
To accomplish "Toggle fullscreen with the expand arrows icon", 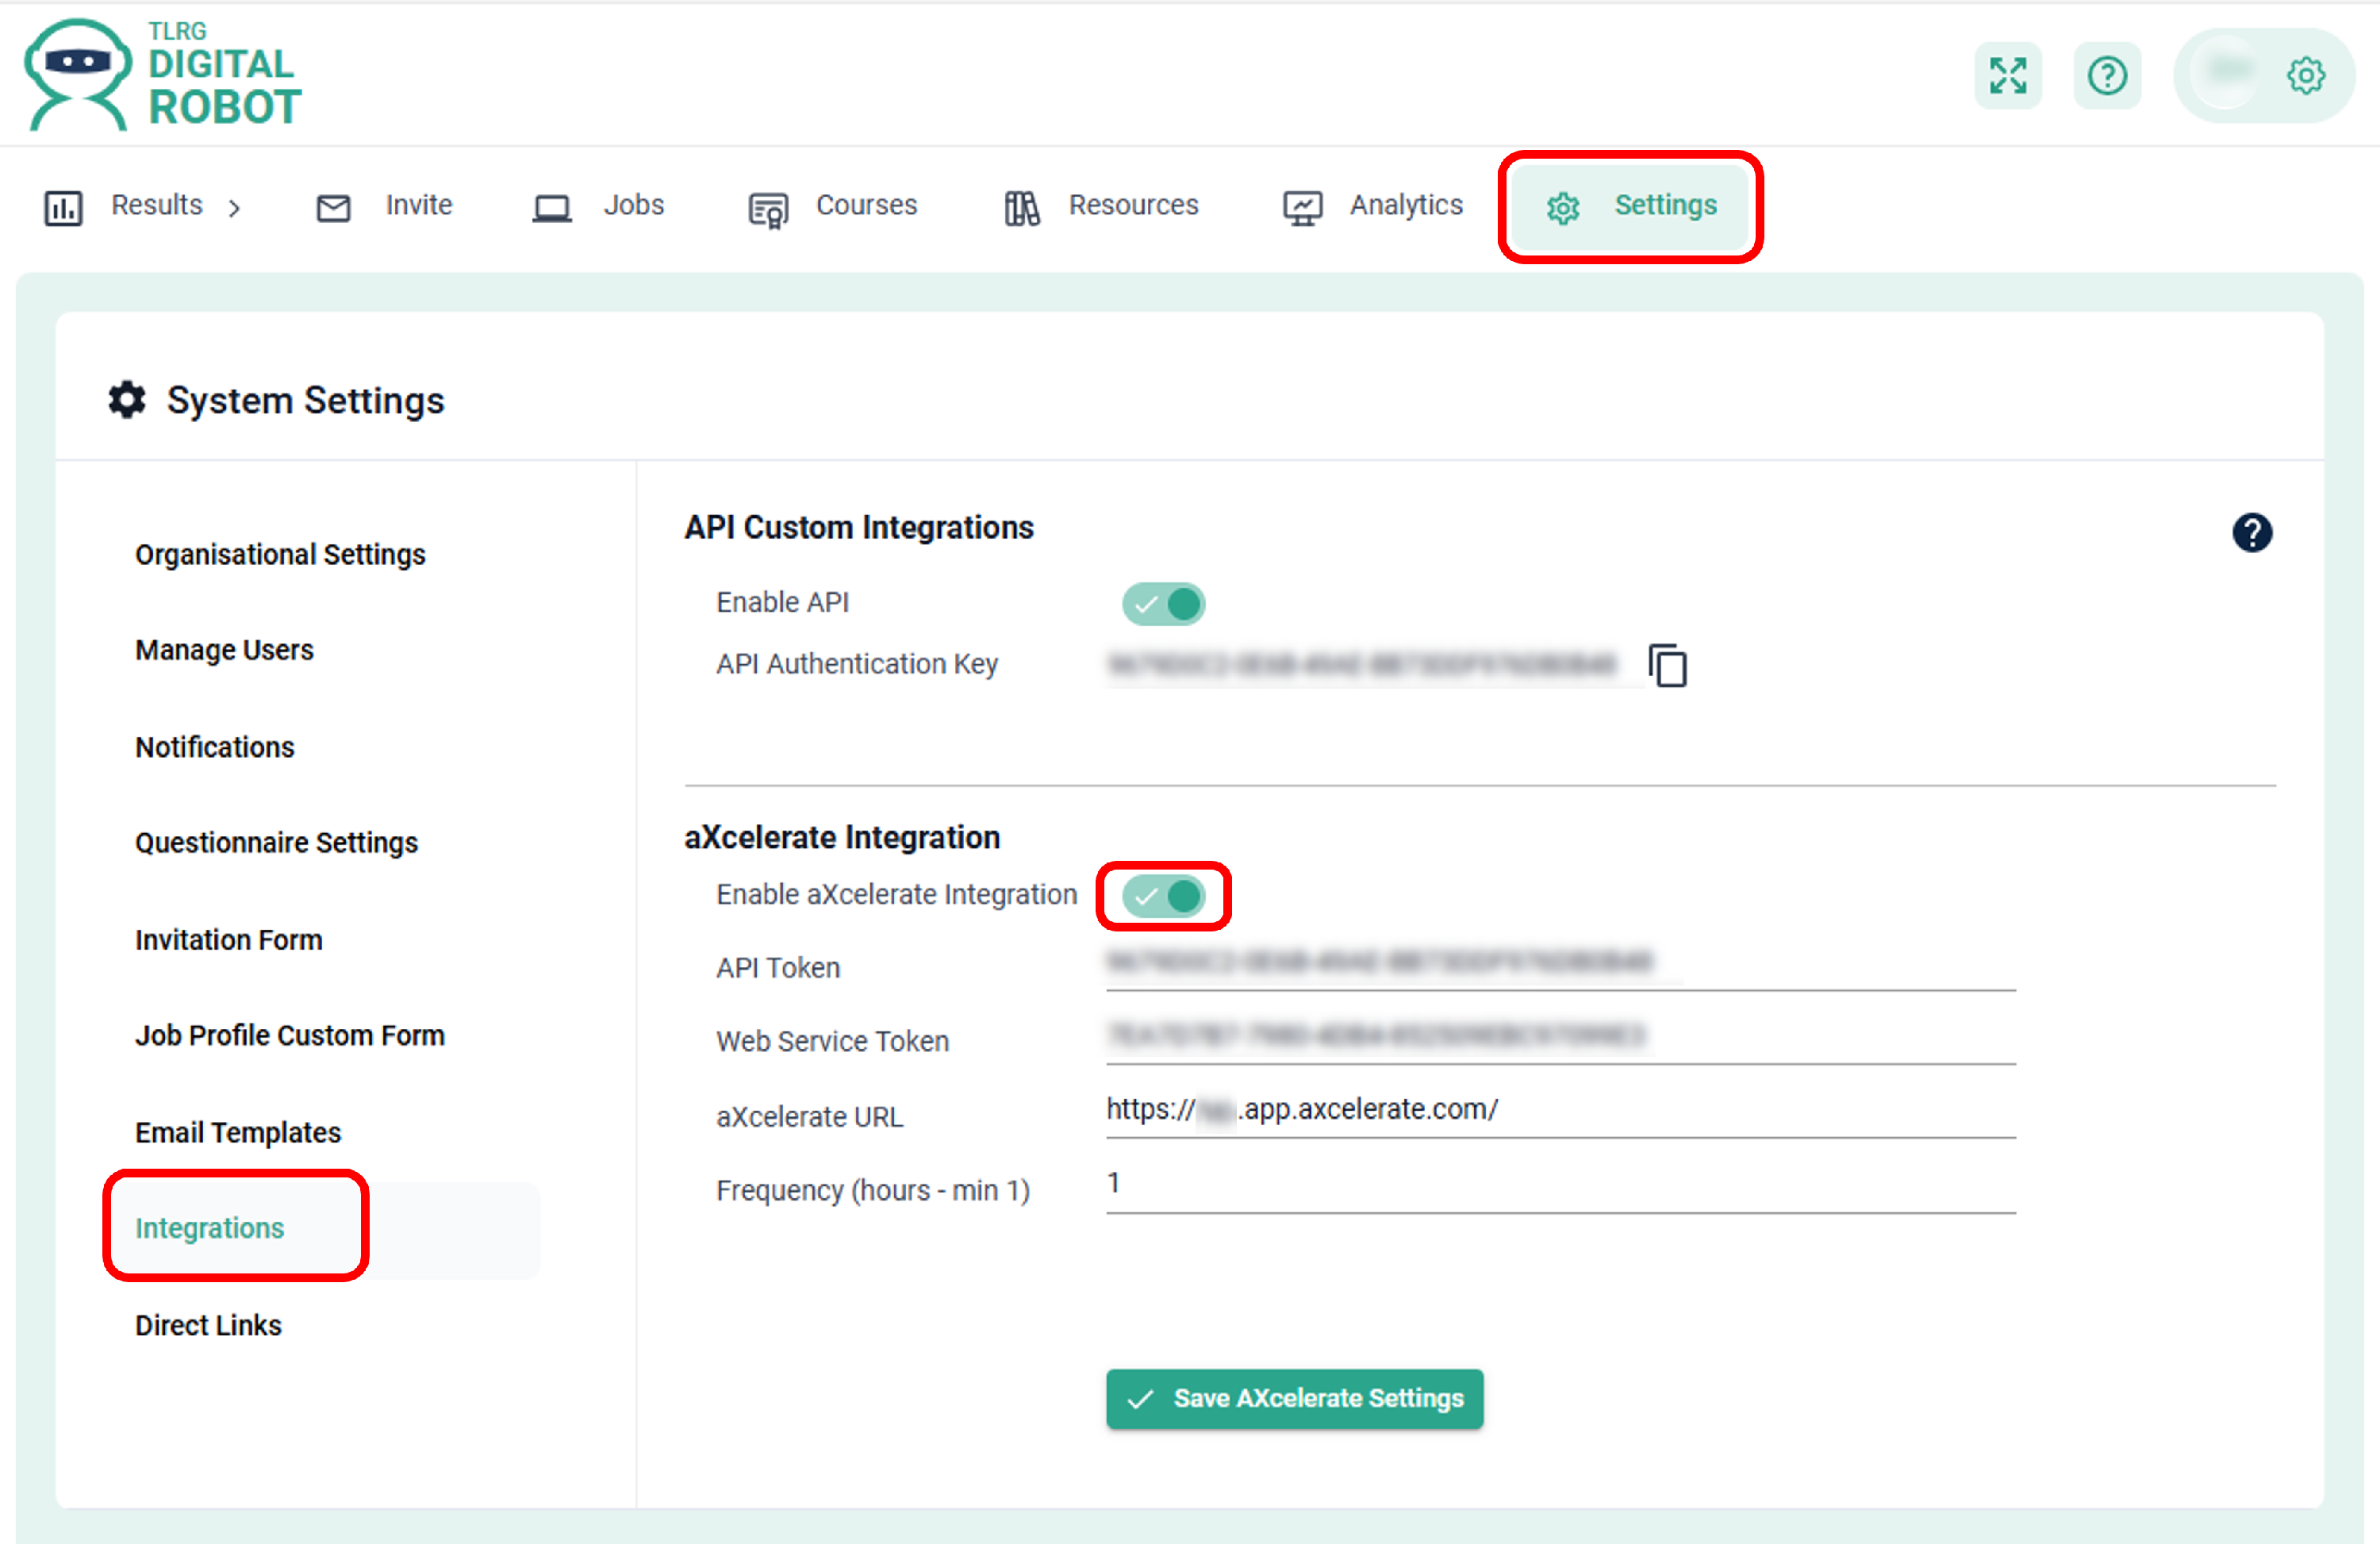I will [2007, 75].
